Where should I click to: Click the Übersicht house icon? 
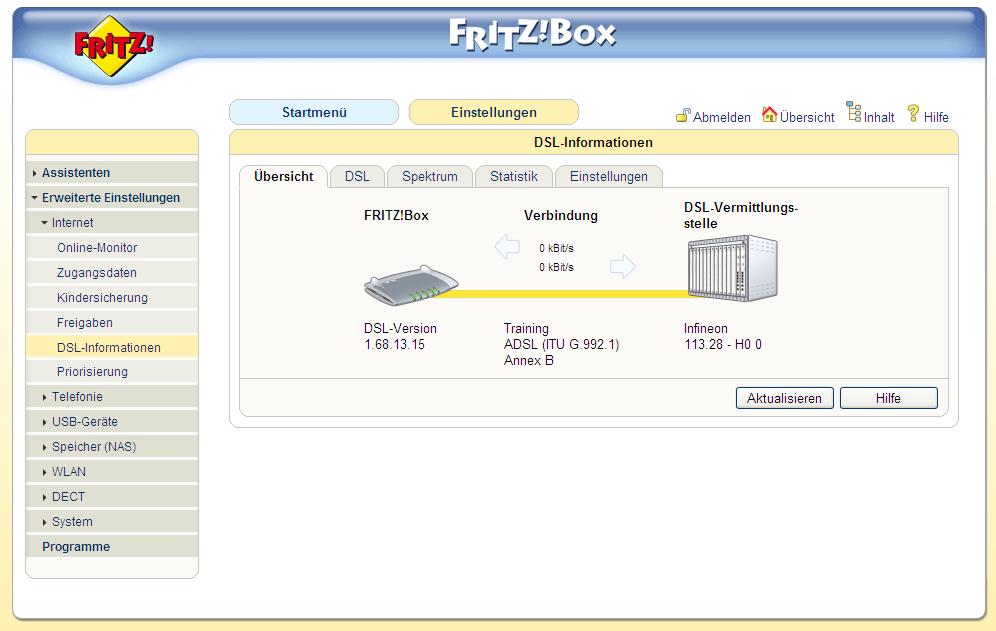click(x=769, y=115)
